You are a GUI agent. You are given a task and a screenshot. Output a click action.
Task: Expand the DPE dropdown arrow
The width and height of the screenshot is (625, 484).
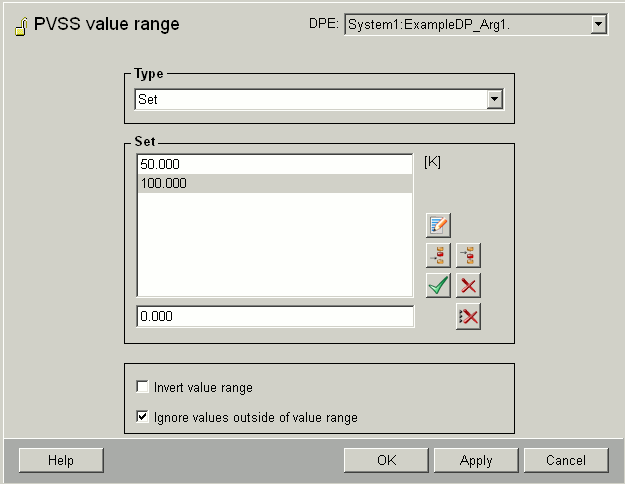pyautogui.click(x=598, y=24)
